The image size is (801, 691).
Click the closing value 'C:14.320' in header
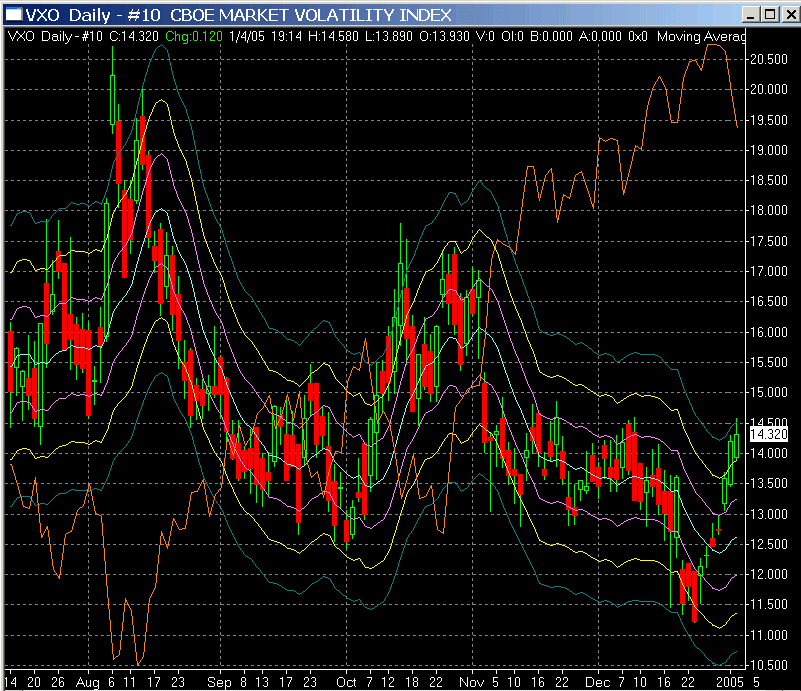coord(134,36)
